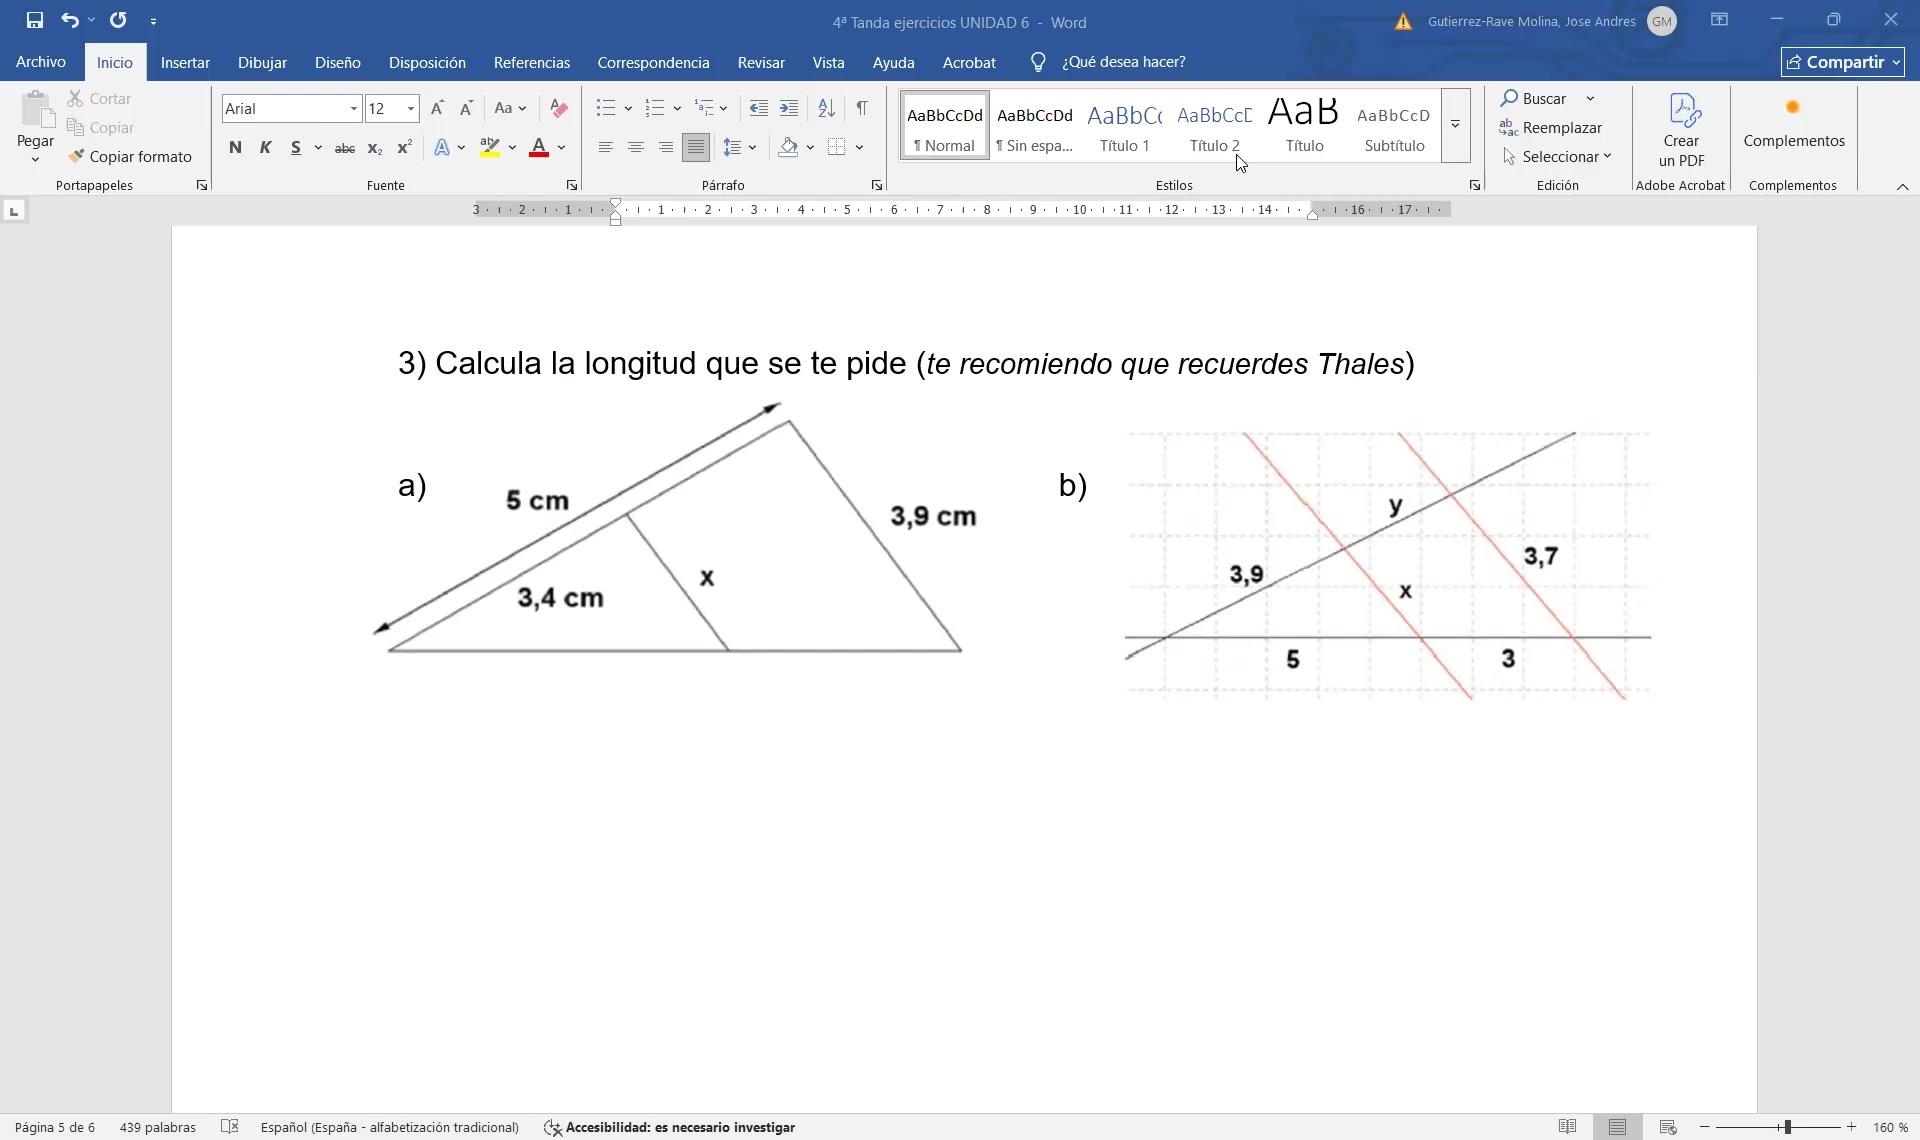Open the Insertar ribbon tab
The width and height of the screenshot is (1920, 1140).
185,62
